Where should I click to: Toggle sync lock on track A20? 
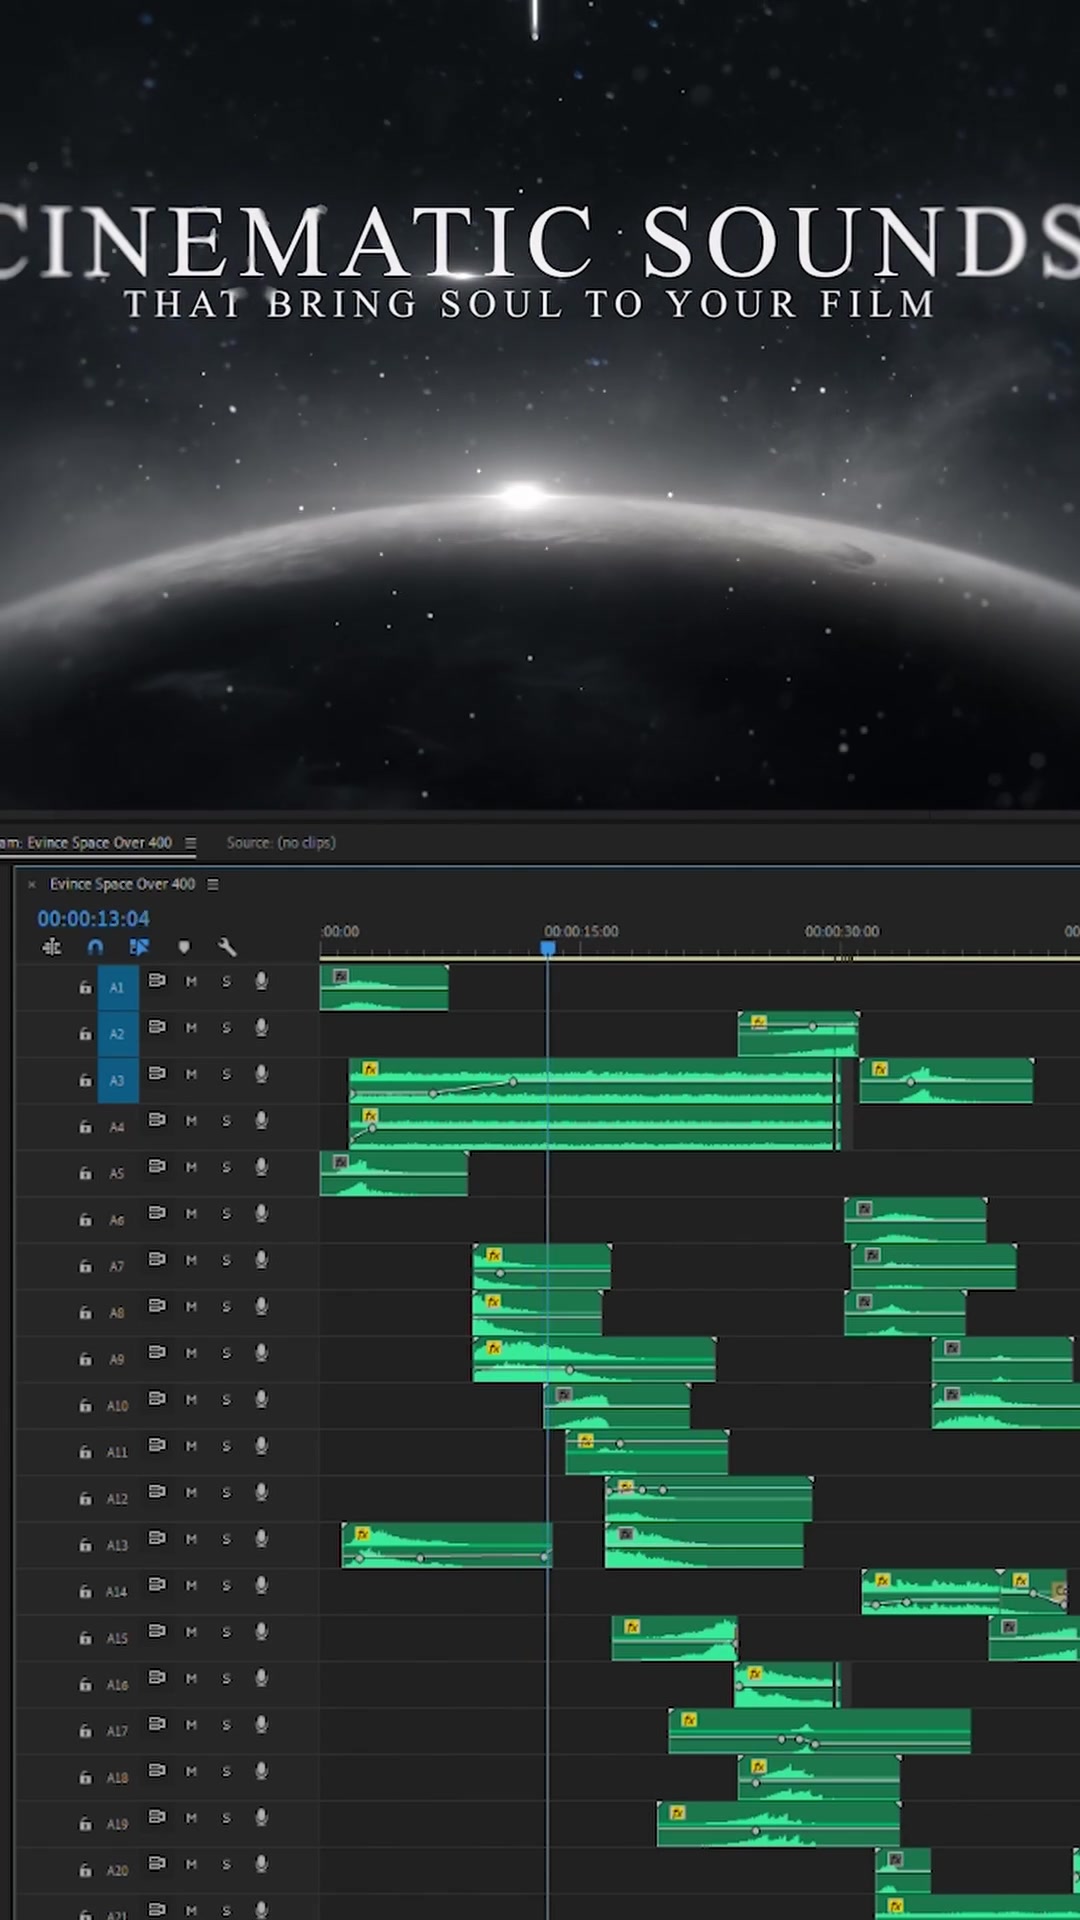click(x=157, y=1862)
